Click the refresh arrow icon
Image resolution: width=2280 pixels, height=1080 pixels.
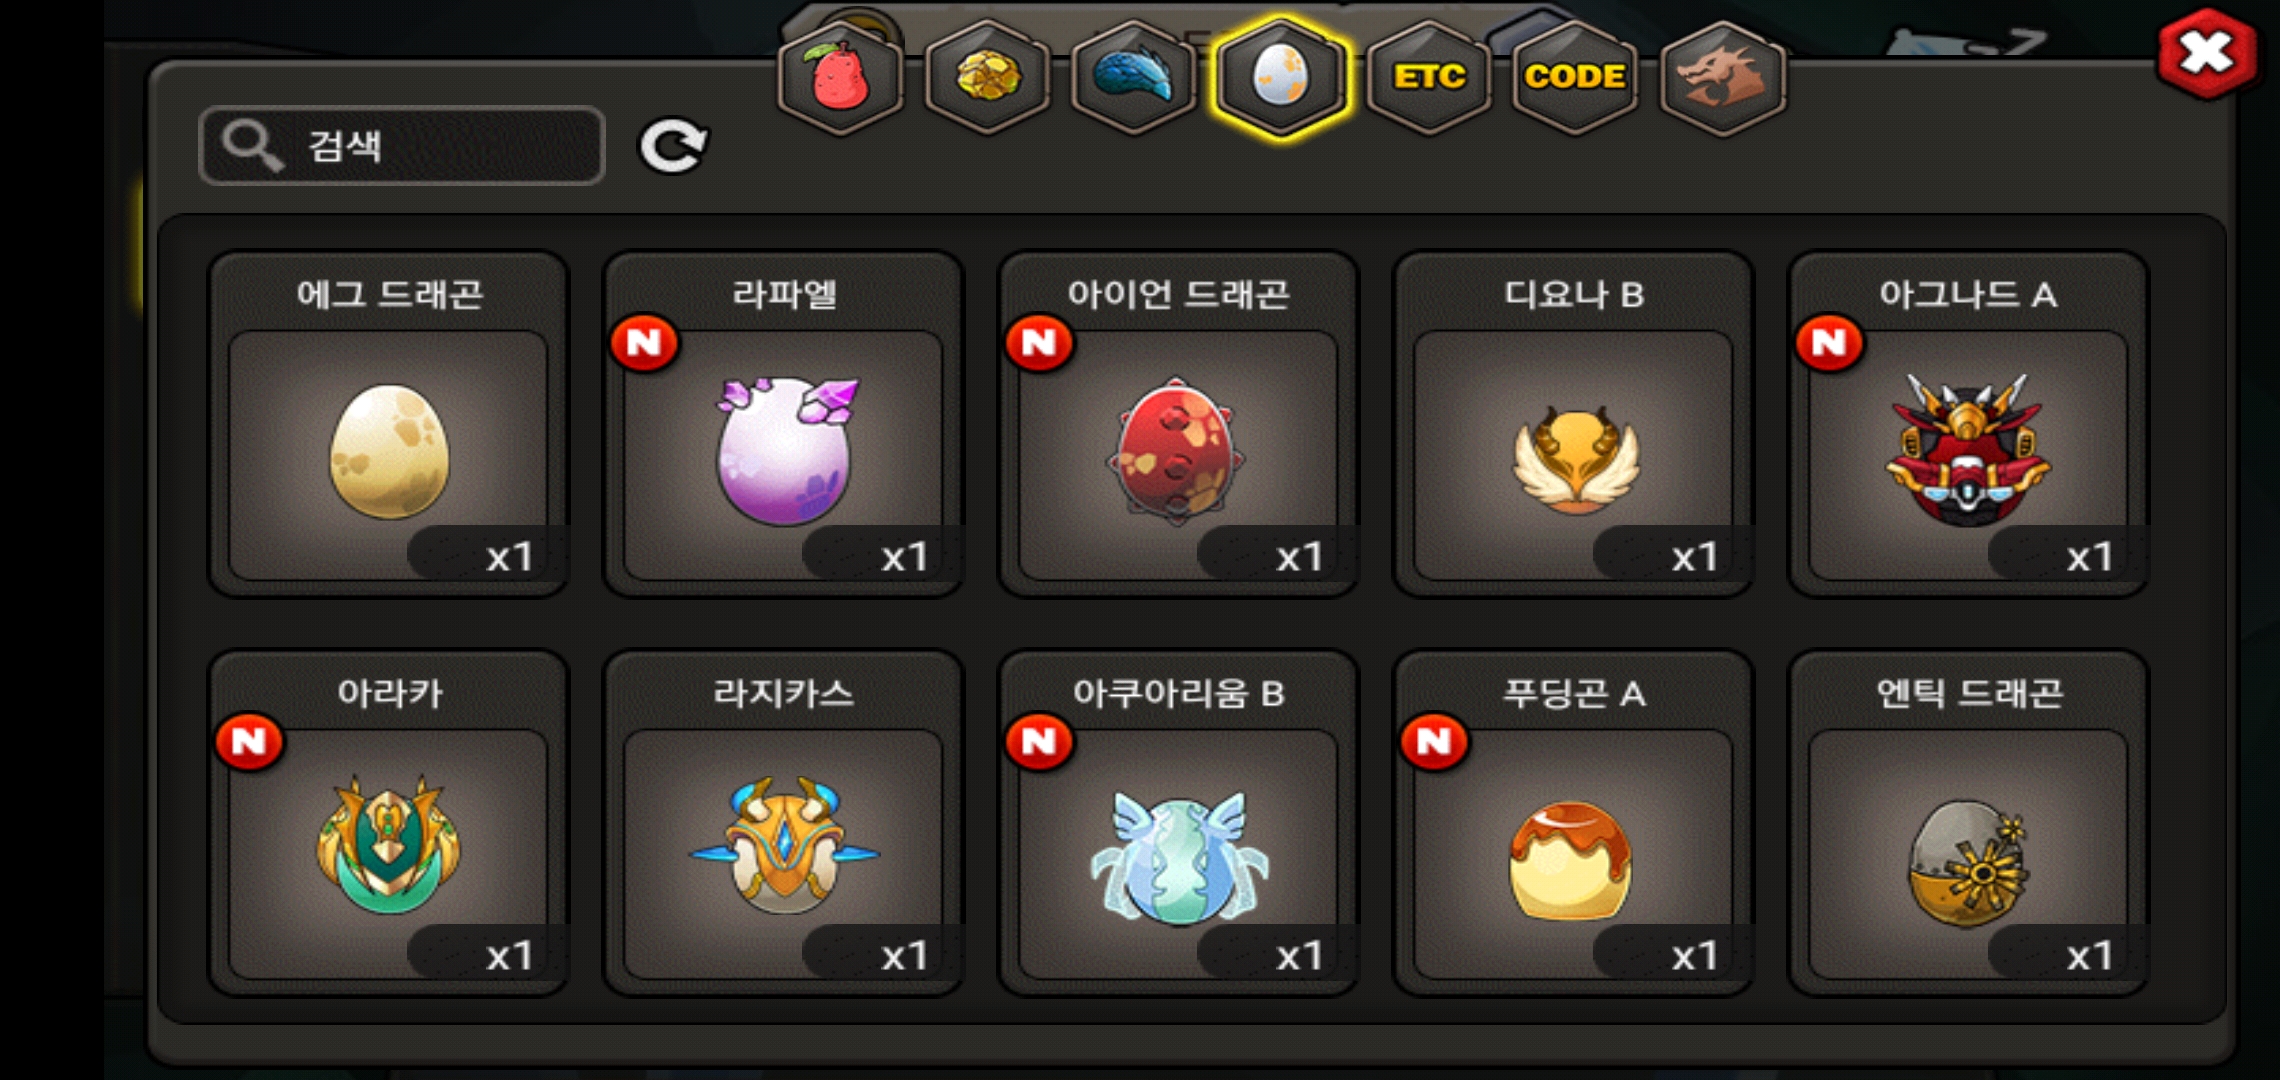point(673,147)
